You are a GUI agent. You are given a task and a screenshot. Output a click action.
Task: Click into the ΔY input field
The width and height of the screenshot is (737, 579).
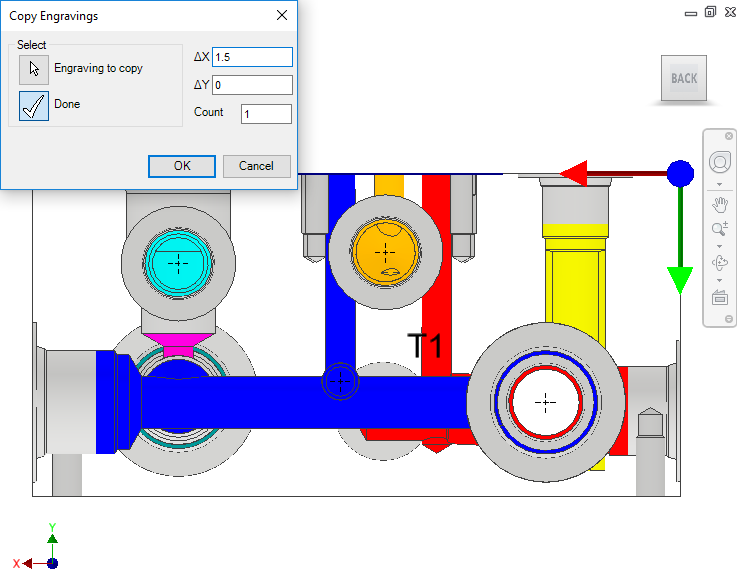[252, 85]
